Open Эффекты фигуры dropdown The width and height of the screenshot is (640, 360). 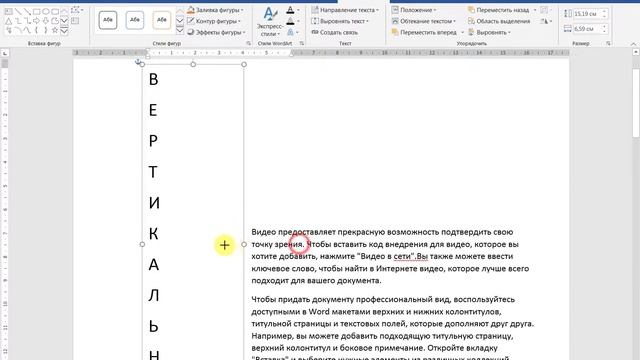[x=216, y=32]
